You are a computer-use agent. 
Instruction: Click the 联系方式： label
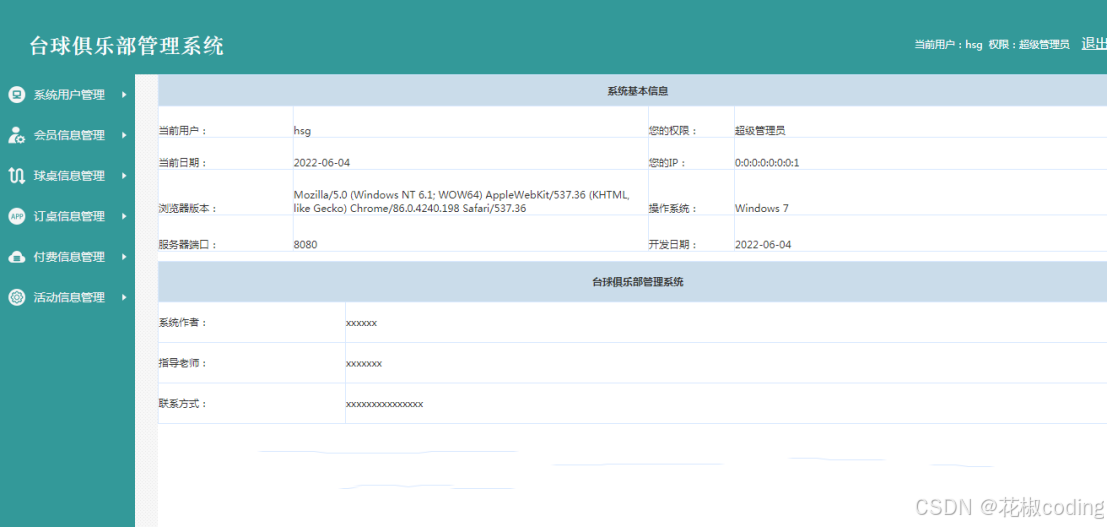click(x=182, y=404)
